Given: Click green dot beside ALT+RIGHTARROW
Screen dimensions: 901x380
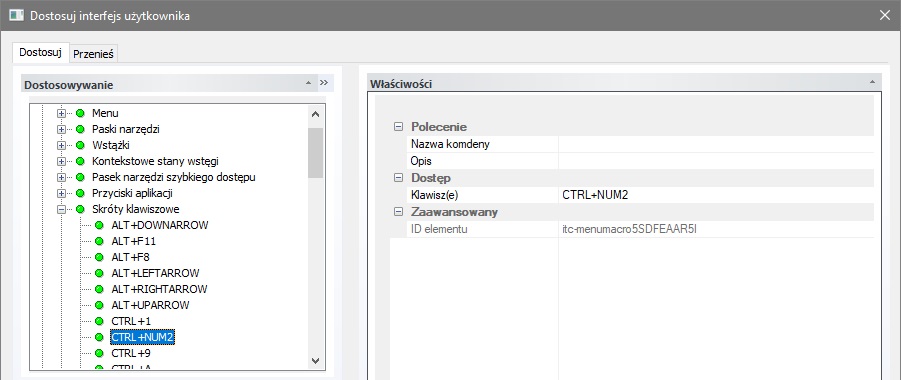Looking at the screenshot, I should pyautogui.click(x=99, y=289).
